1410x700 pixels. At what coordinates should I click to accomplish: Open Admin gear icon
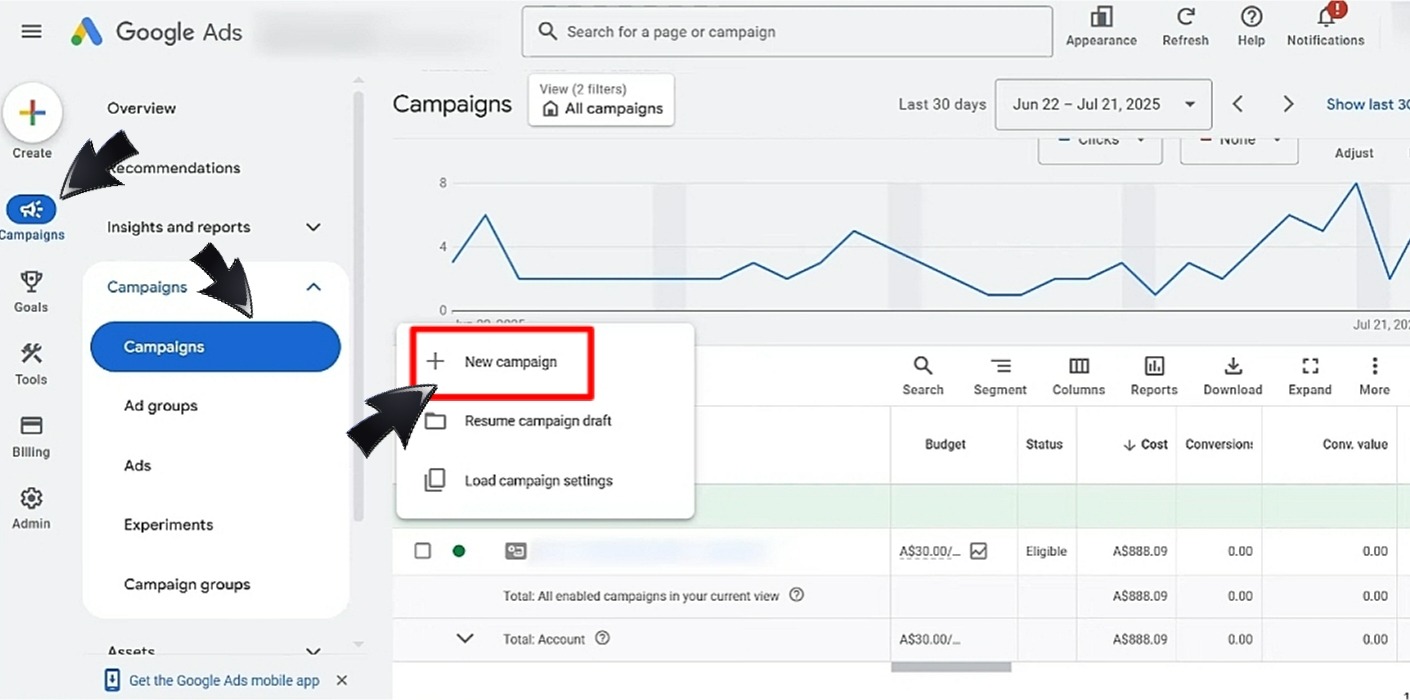pyautogui.click(x=31, y=498)
